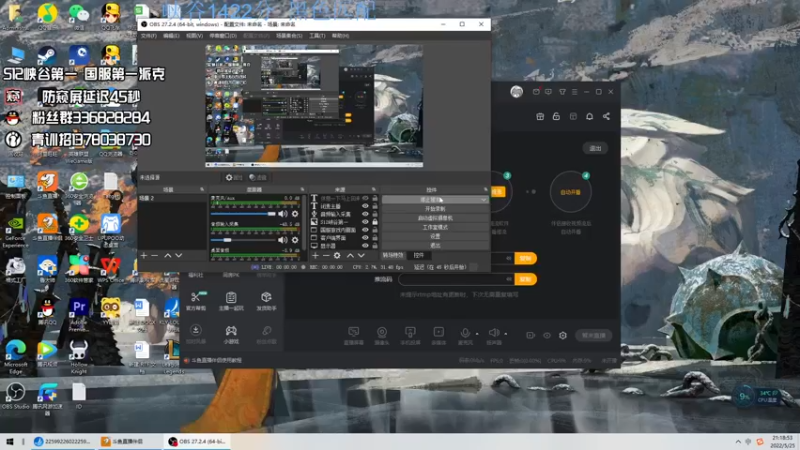The height and width of the screenshot is (450, 800).
Task: Open the OBS Studio desktop shortcut
Action: pyautogui.click(x=15, y=394)
